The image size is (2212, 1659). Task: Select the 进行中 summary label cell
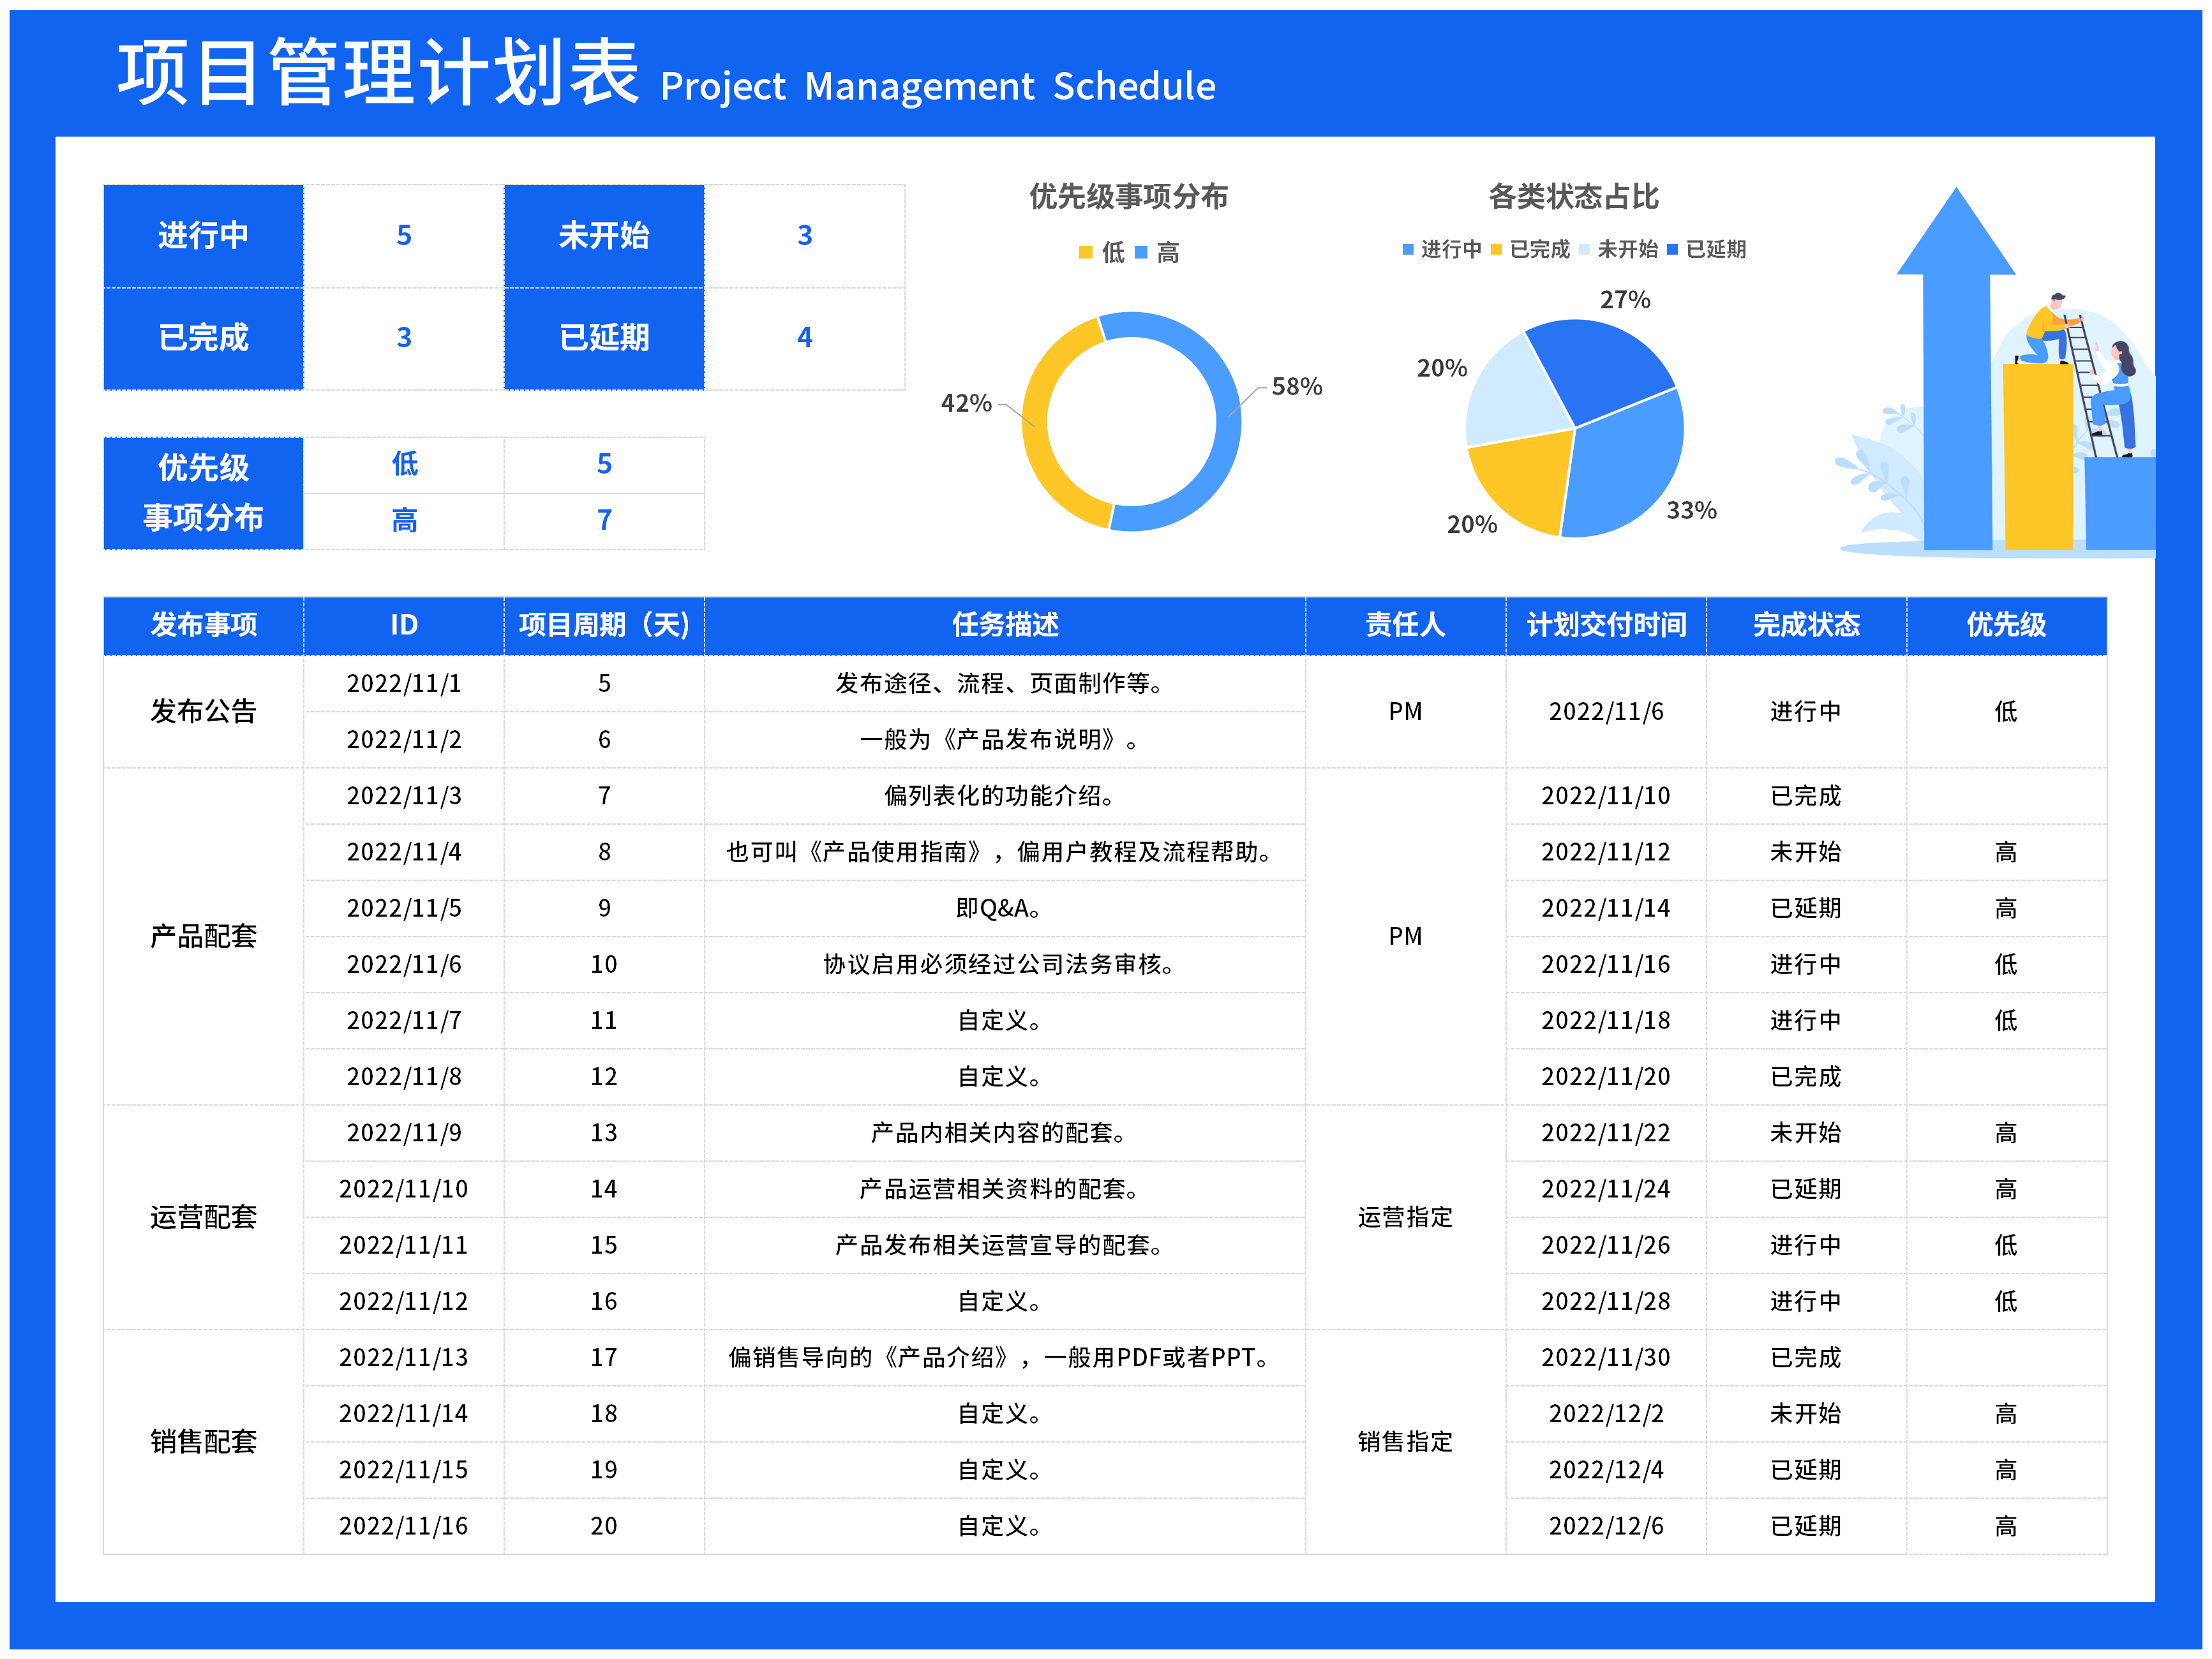pos(203,236)
